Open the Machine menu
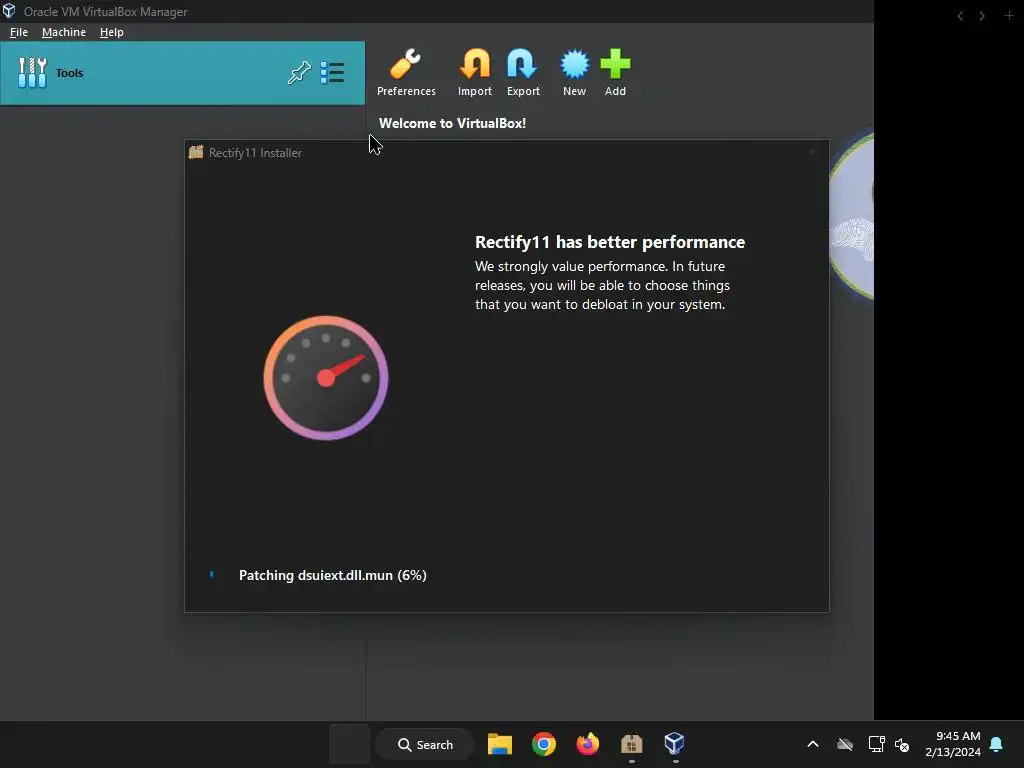Screen dimensions: 1024x768 [64, 32]
